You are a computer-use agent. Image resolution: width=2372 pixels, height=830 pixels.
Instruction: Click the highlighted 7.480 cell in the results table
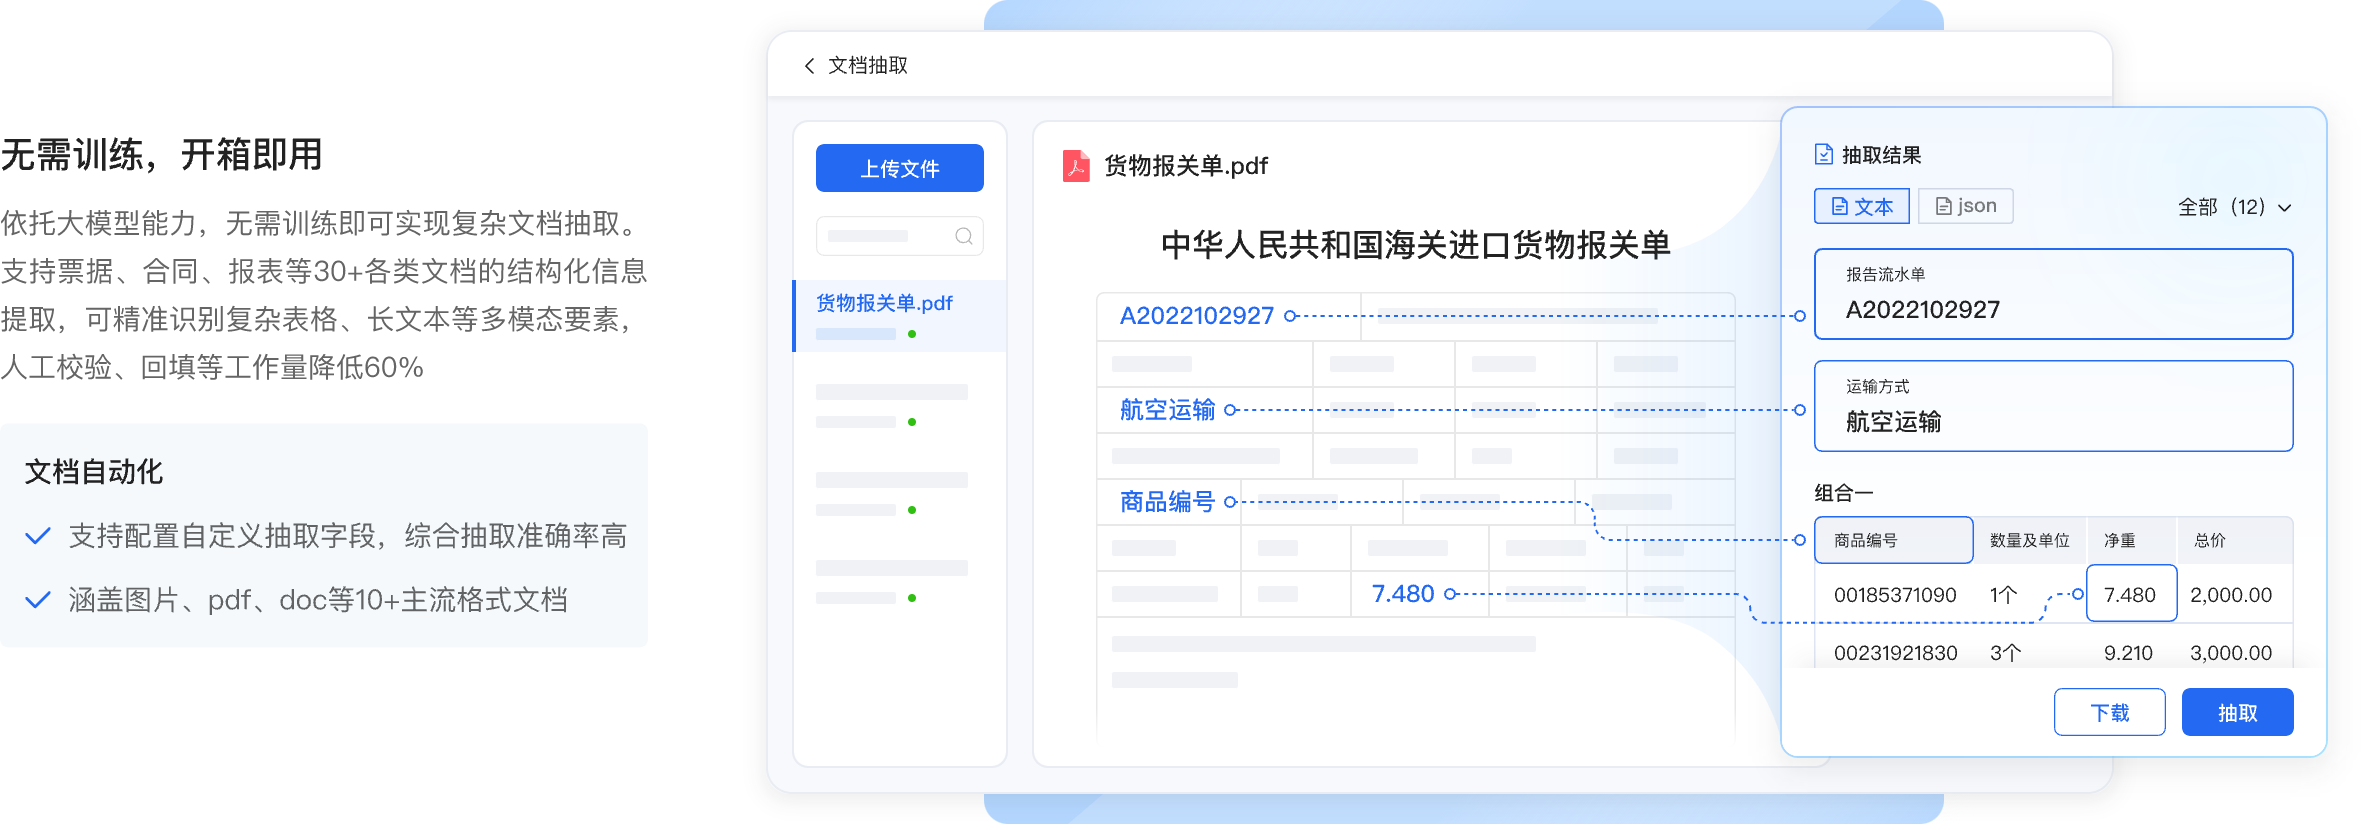click(2132, 594)
